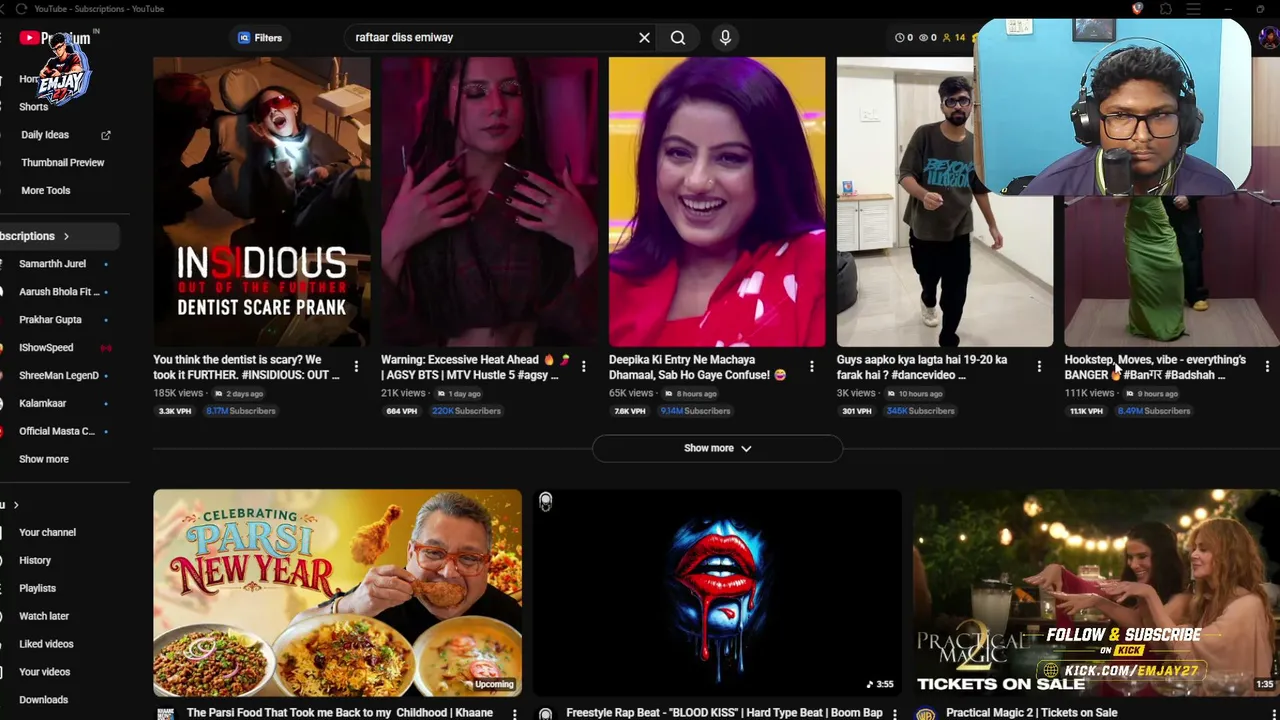The image size is (1280, 720).
Task: Click the external-link icon beside Daily Ideas
Action: (x=106, y=135)
